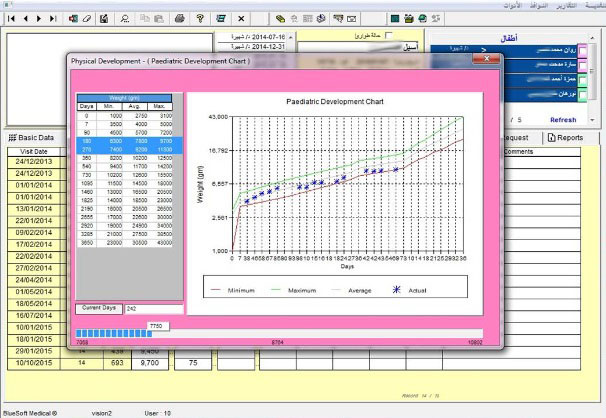Click the eraser clear icon in toolbar
The width and height of the screenshot is (606, 418).
click(87, 19)
